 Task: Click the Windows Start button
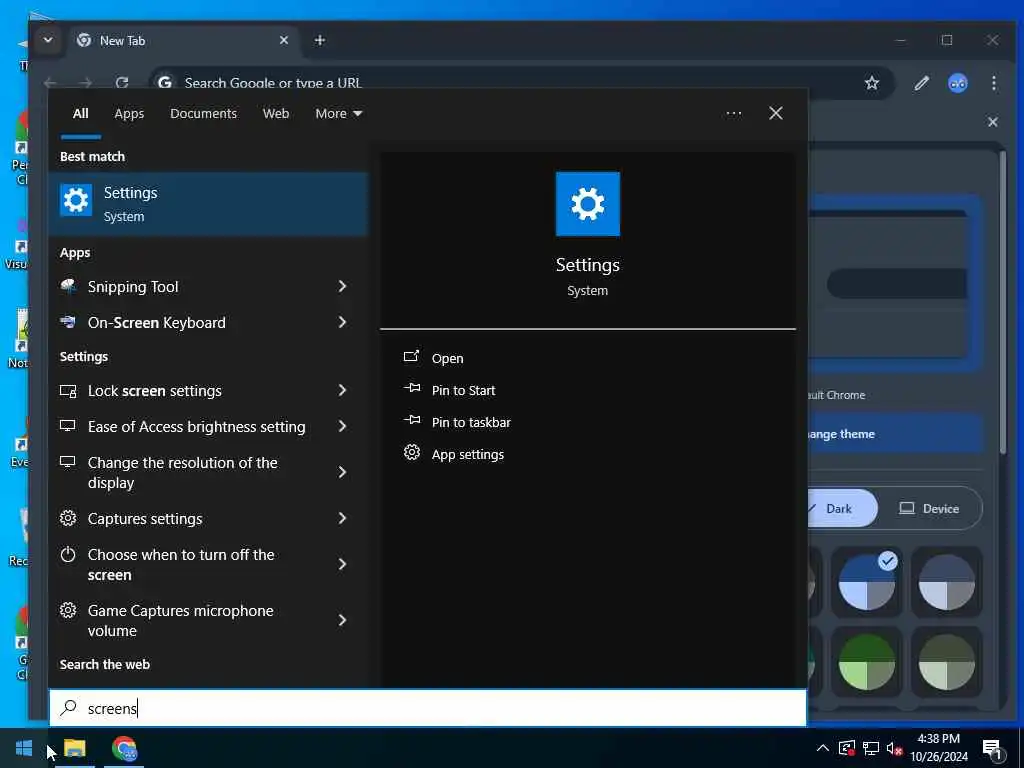[24, 748]
